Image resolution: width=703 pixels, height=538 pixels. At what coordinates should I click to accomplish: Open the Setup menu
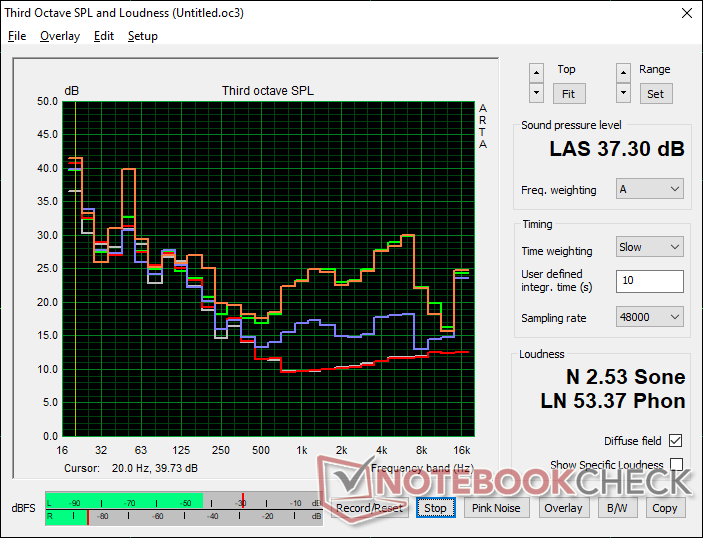tap(143, 36)
